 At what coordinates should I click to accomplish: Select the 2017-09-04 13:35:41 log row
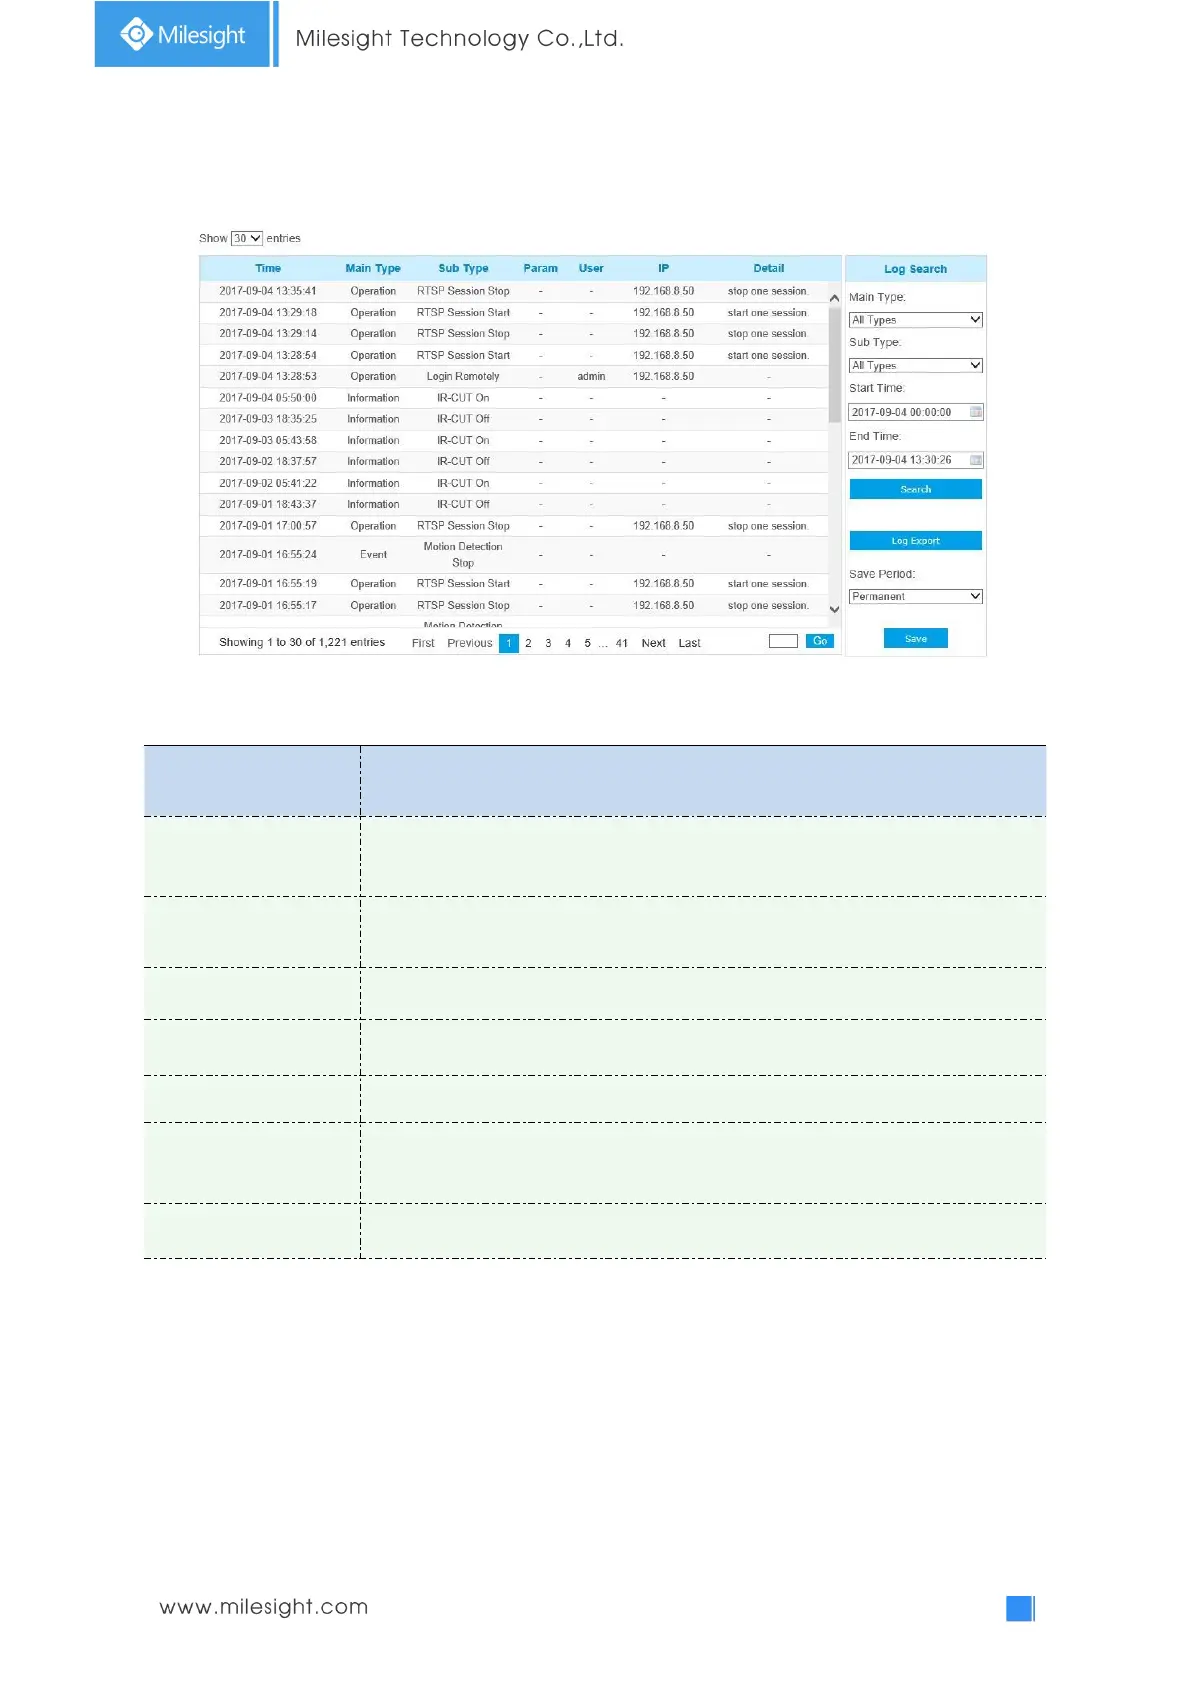pyautogui.click(x=514, y=291)
